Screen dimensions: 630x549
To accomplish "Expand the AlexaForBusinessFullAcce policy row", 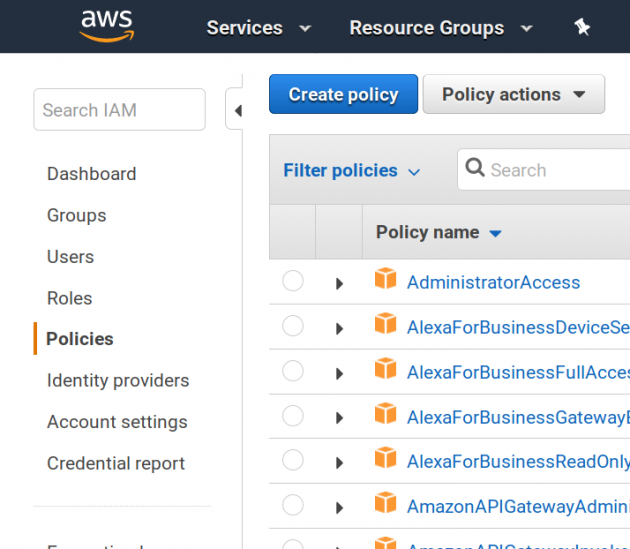I will (x=340, y=374).
